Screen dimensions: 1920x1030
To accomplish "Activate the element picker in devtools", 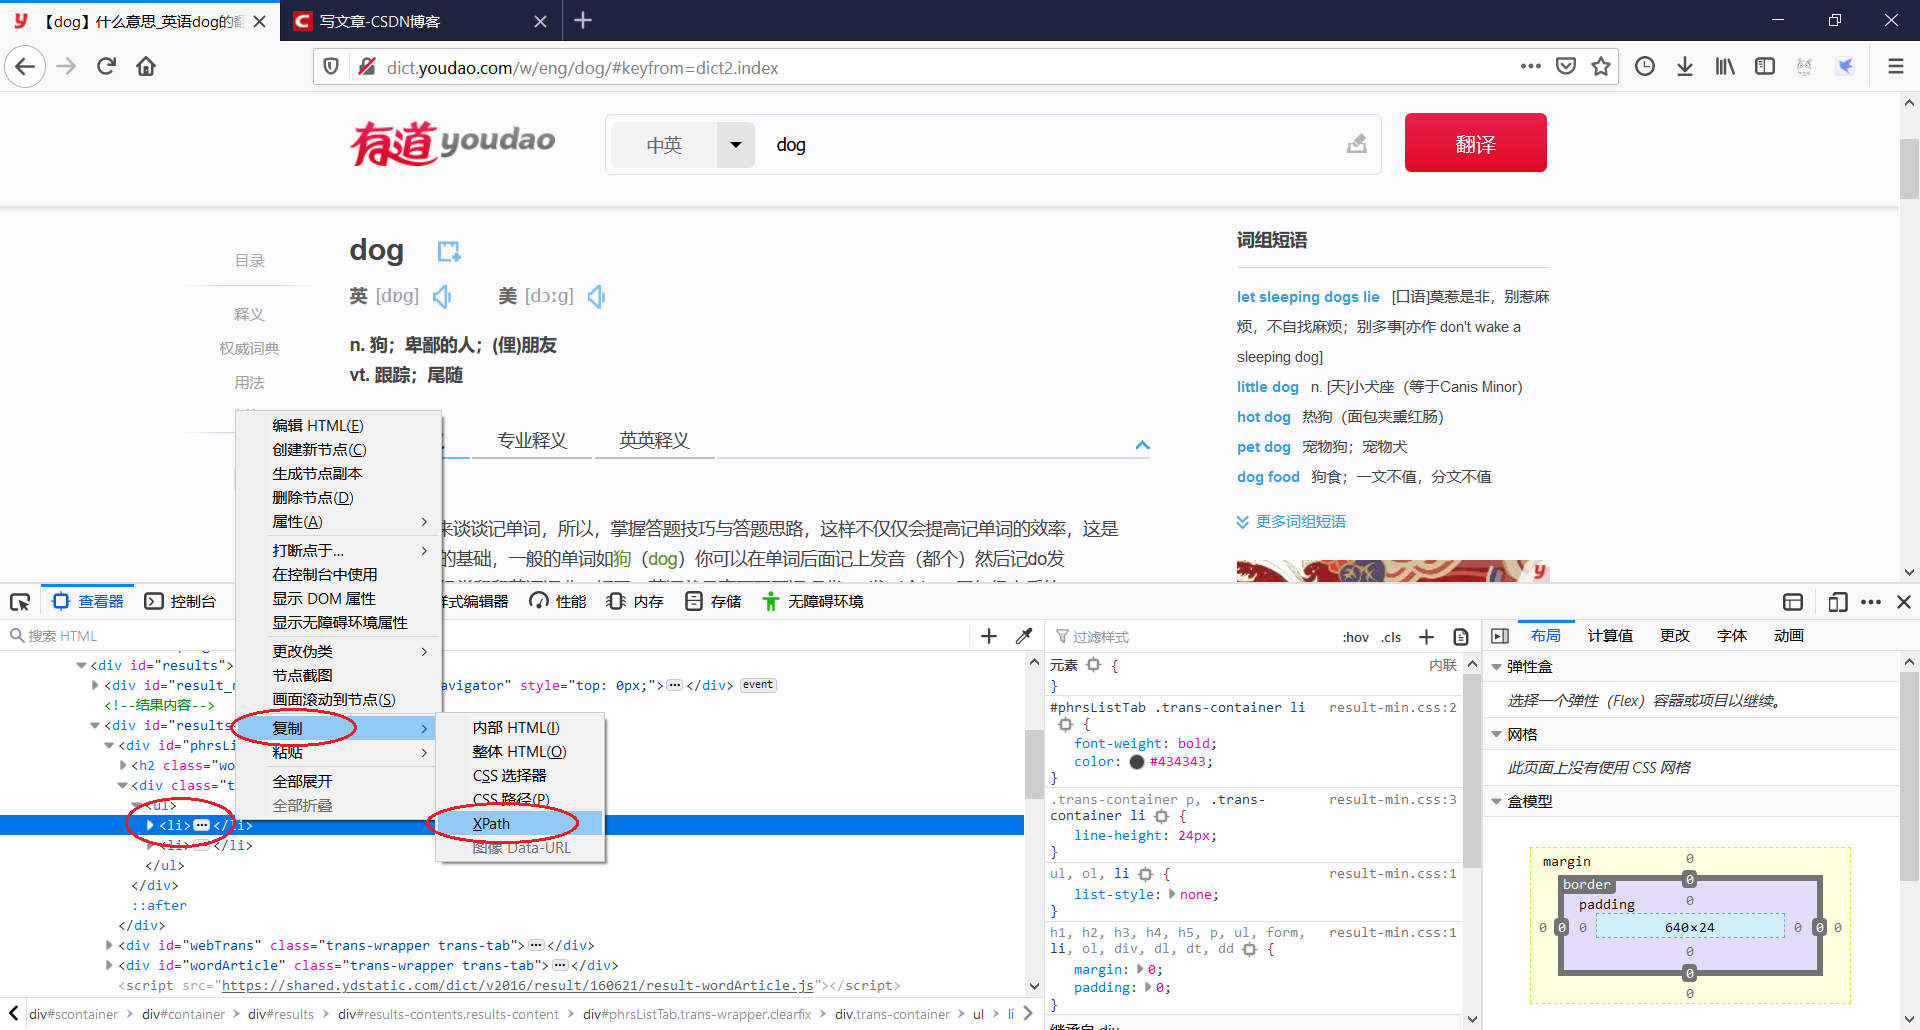I will pos(20,602).
